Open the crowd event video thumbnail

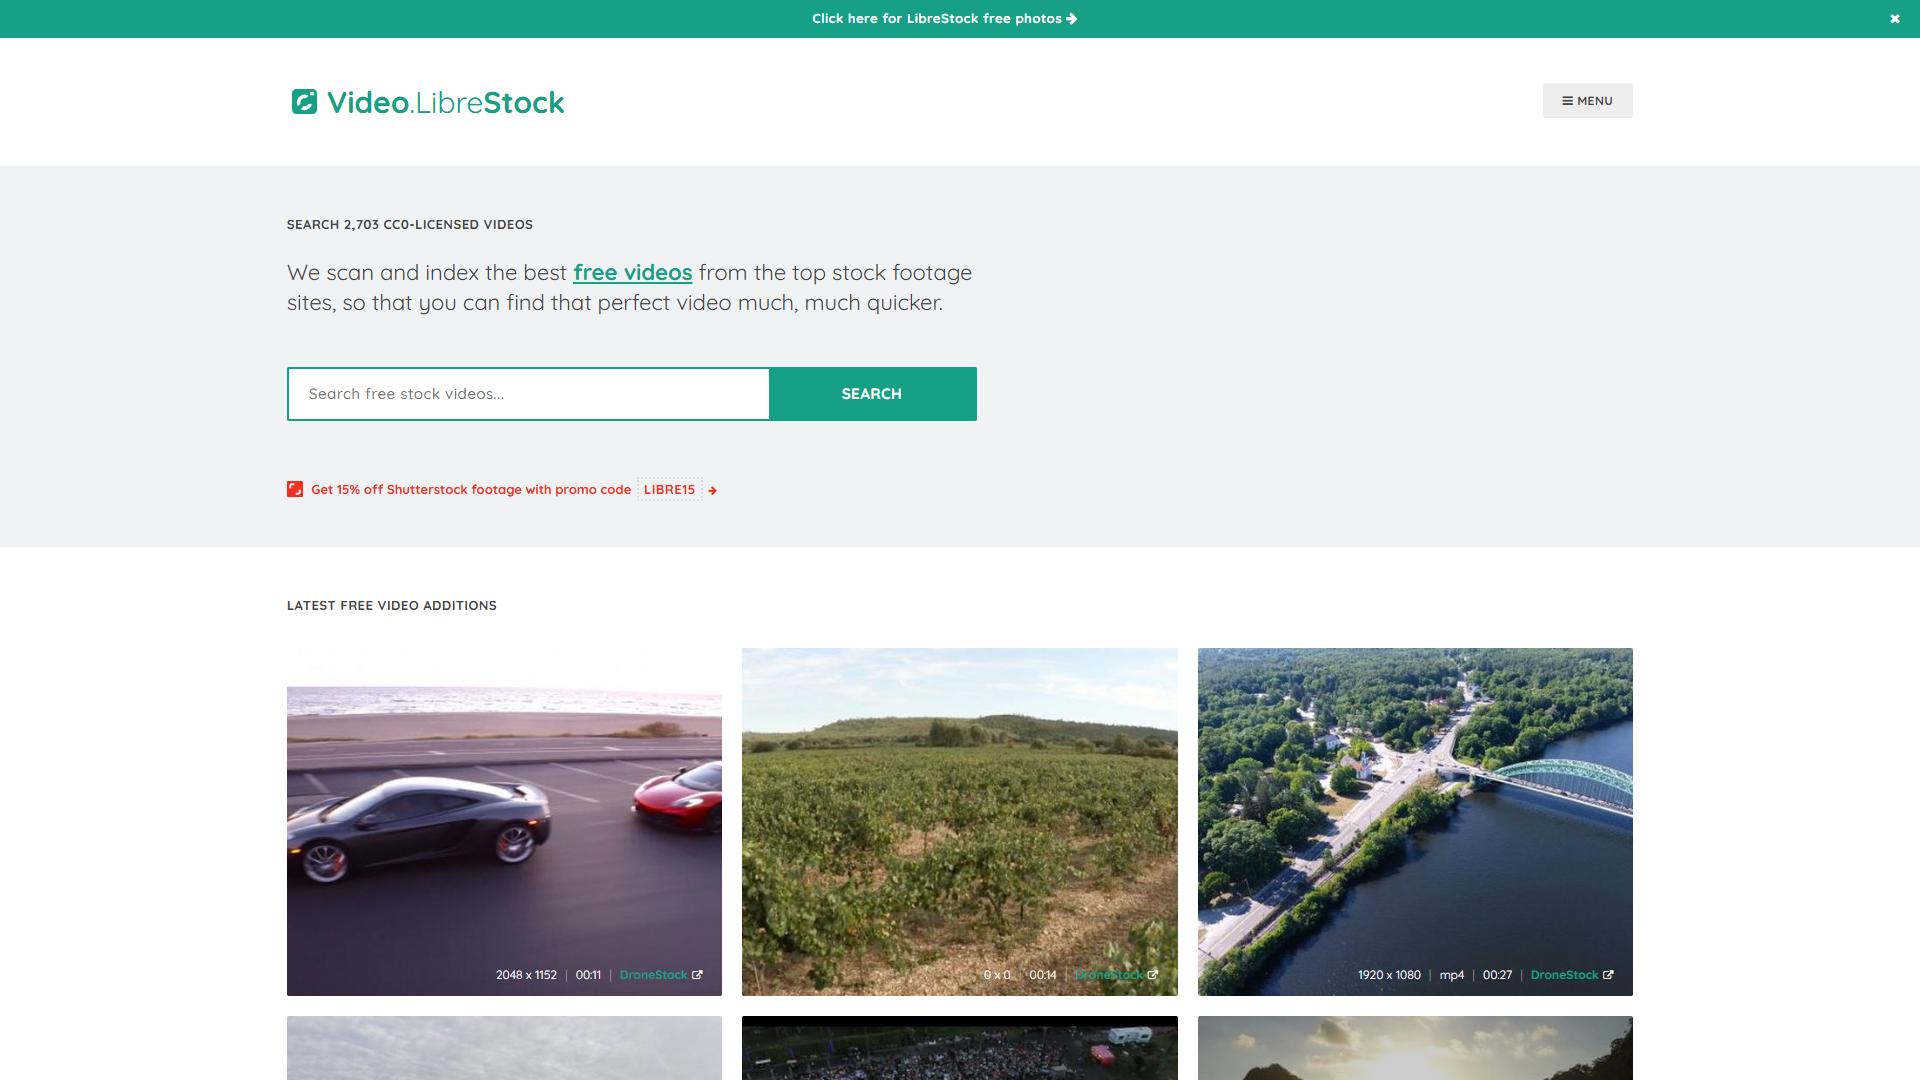coord(959,1048)
